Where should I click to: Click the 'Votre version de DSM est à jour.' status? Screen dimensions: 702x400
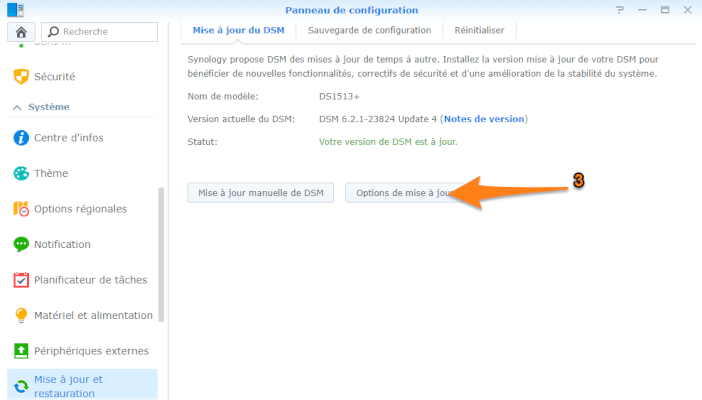(x=388, y=142)
